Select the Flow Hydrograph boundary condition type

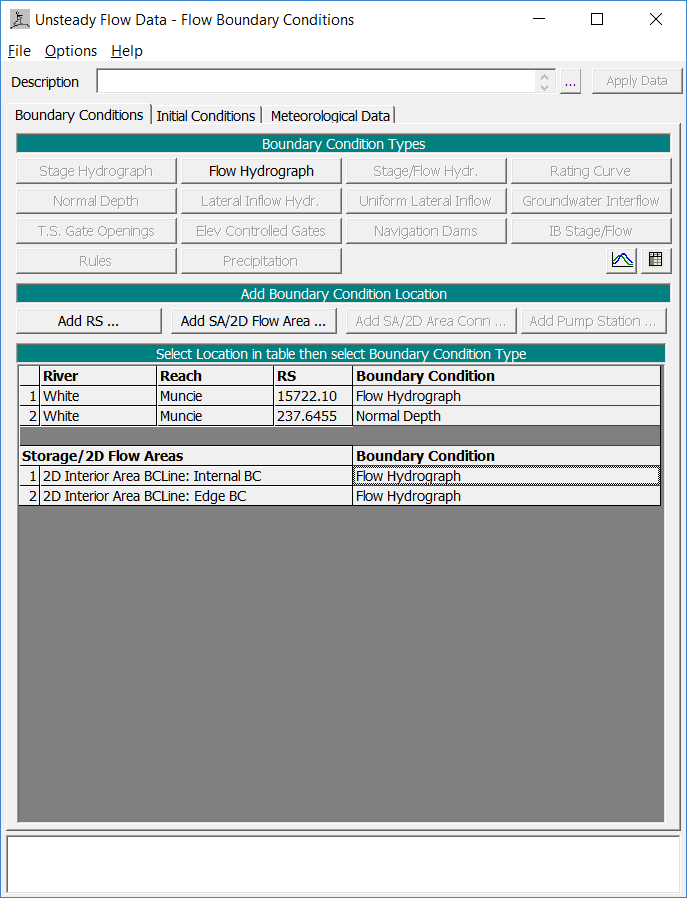point(261,171)
